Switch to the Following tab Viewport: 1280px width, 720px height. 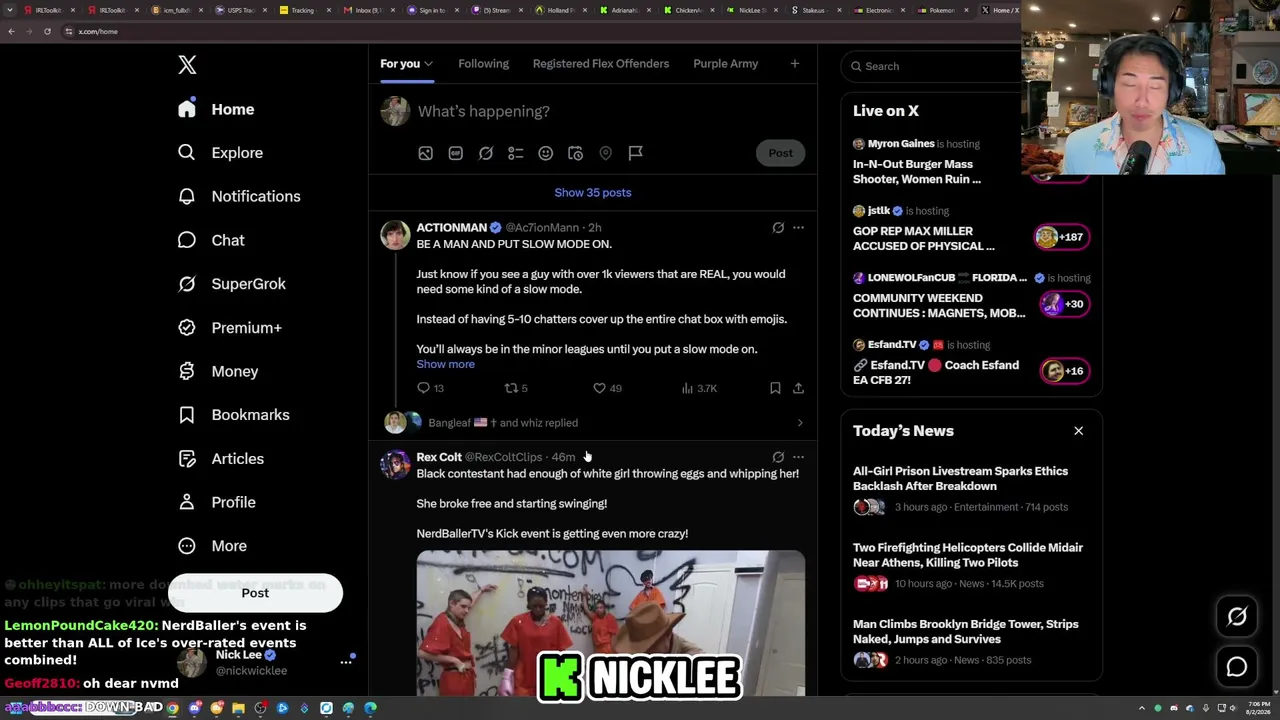(483, 64)
